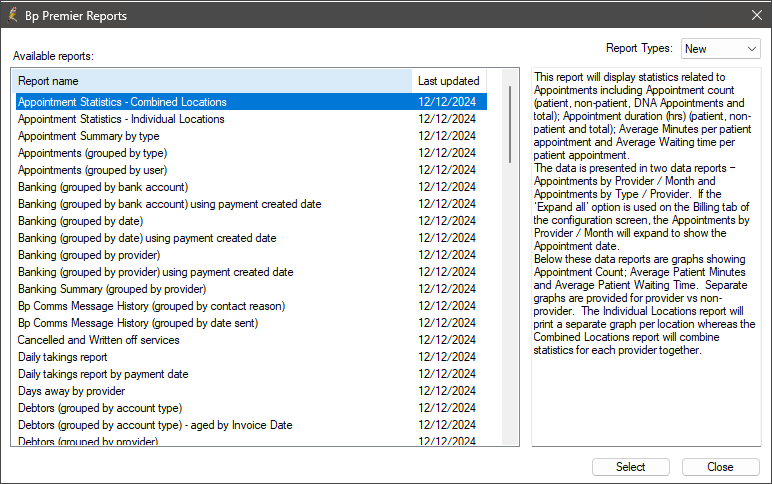
Task: Click the reports list scrollbar thumb
Action: (510, 125)
